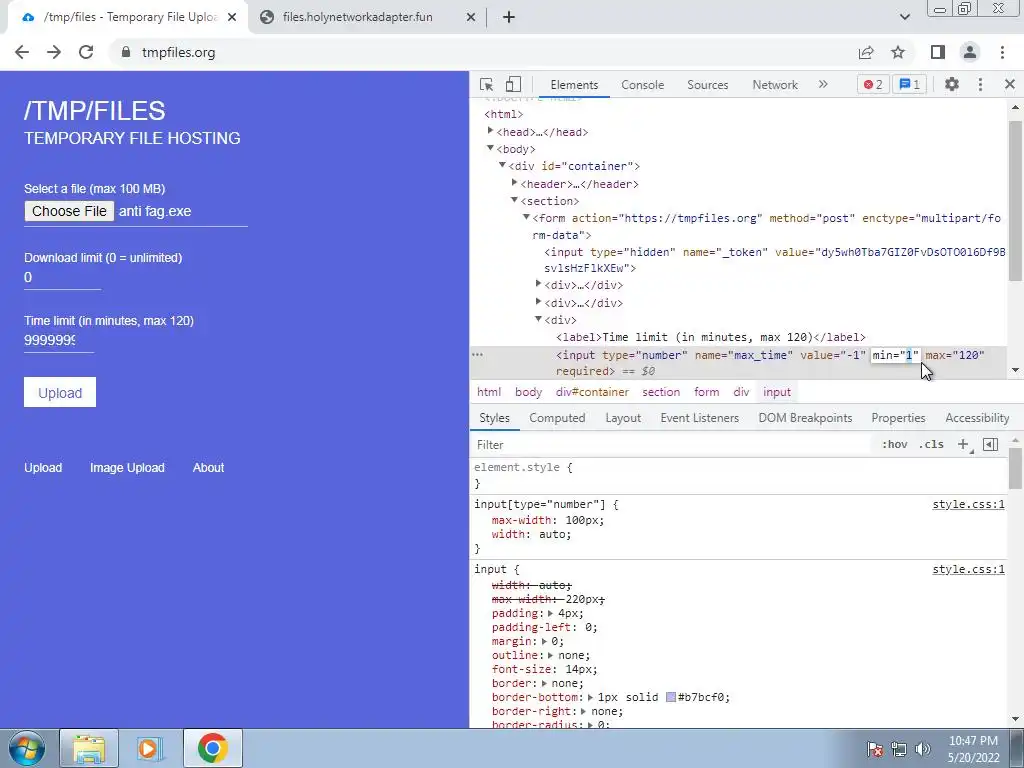Open DevTools three-dot customize menu
This screenshot has width=1024, height=768.
coord(980,84)
